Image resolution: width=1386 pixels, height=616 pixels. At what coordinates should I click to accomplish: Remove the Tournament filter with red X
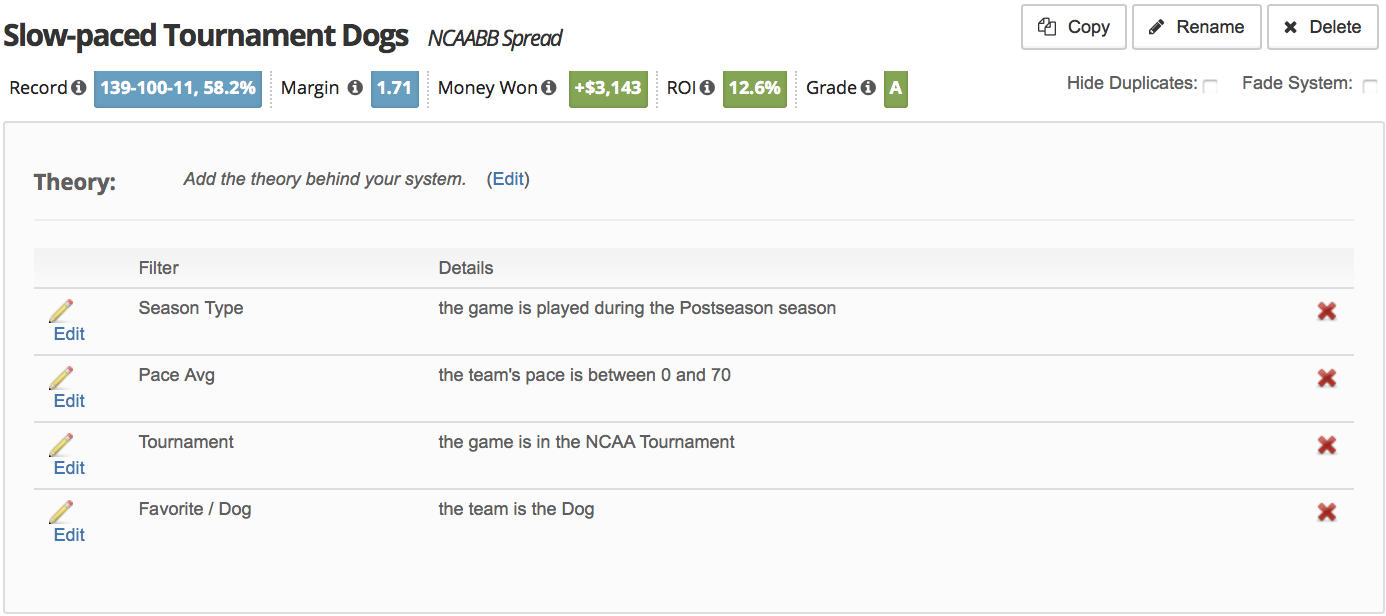point(1327,446)
